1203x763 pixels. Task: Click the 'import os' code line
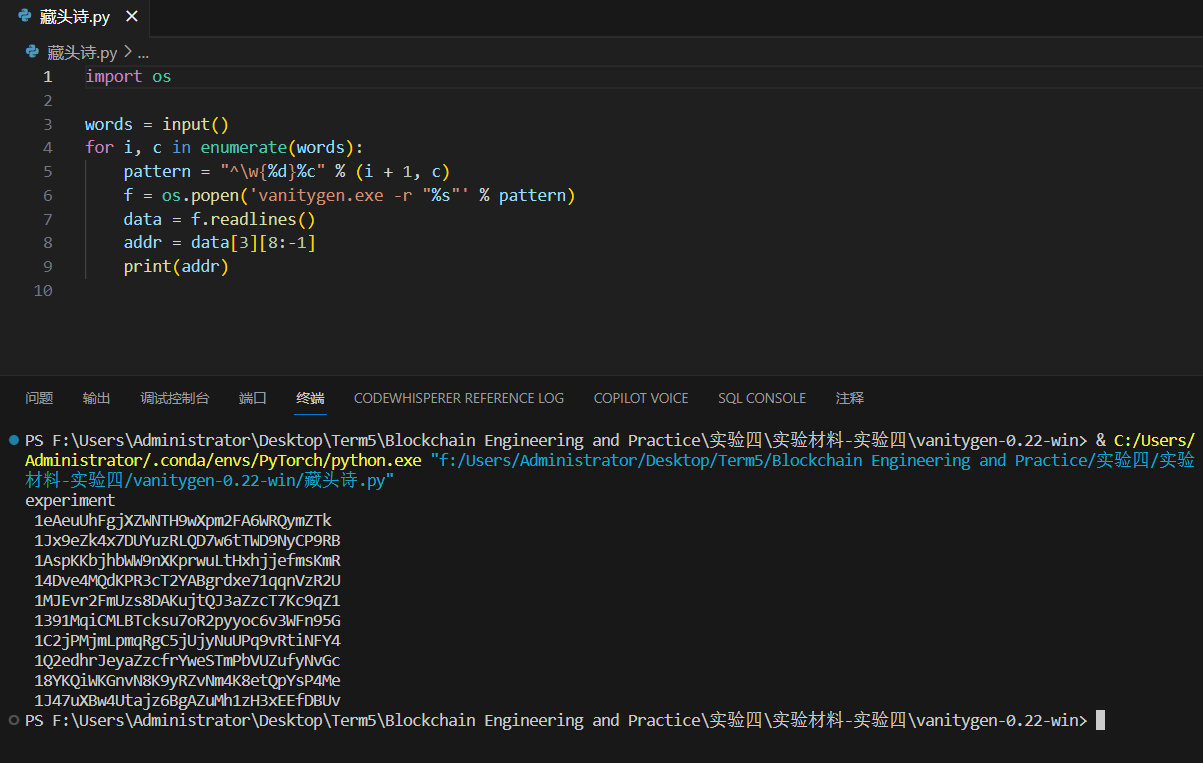[128, 77]
